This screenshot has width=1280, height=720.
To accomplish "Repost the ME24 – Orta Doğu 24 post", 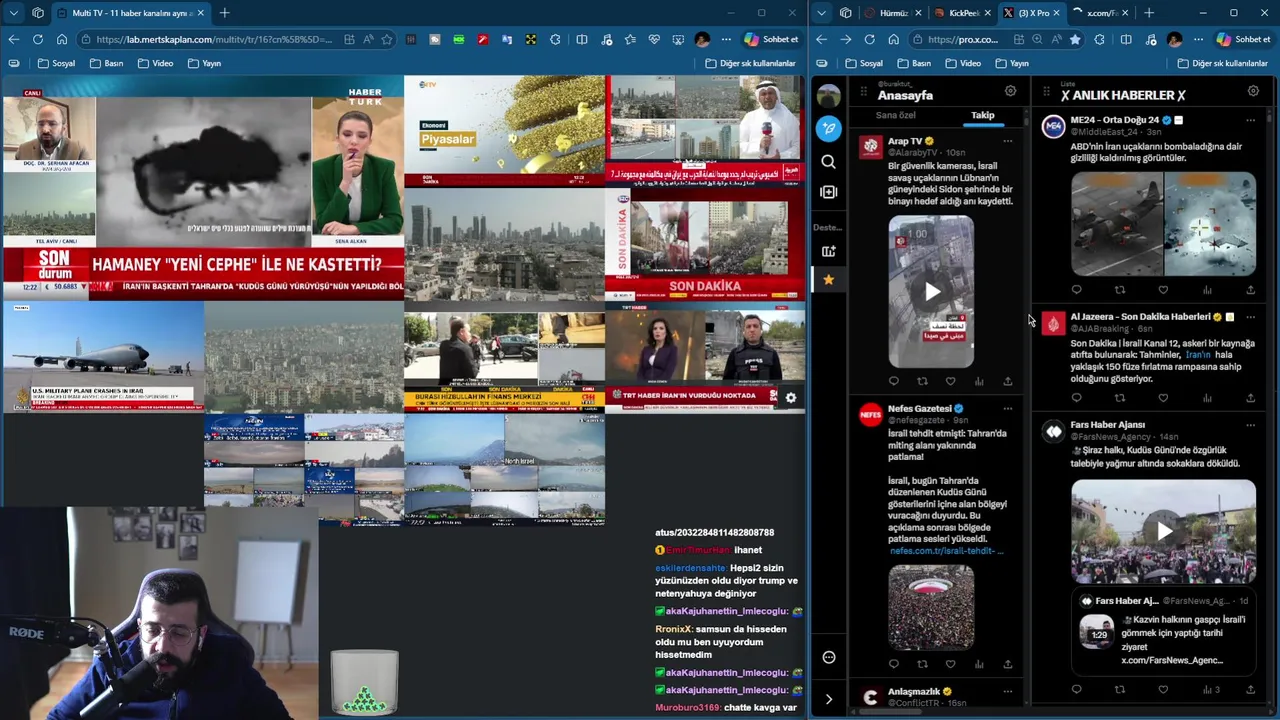I will click(x=1120, y=290).
